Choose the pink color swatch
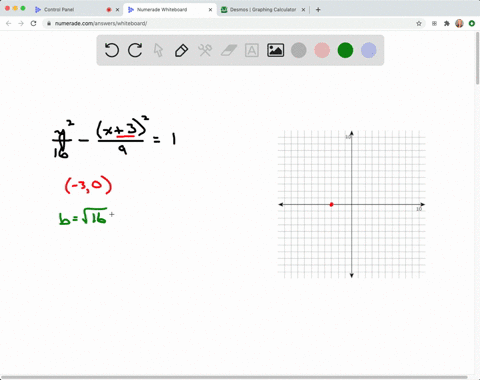This screenshot has height=380, width=480. (x=322, y=50)
